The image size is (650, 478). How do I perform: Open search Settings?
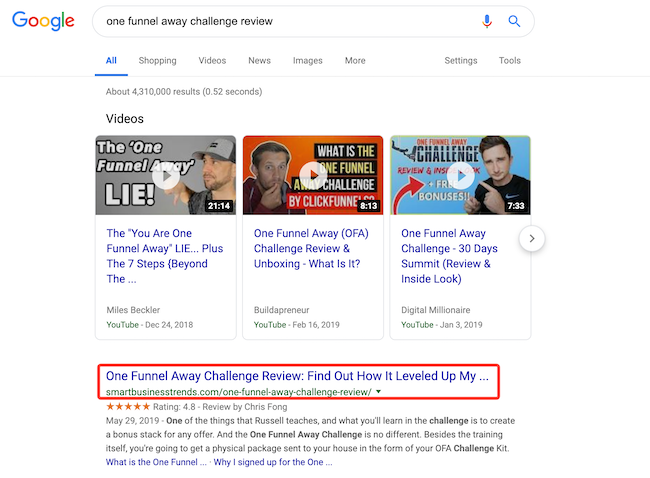click(x=461, y=61)
